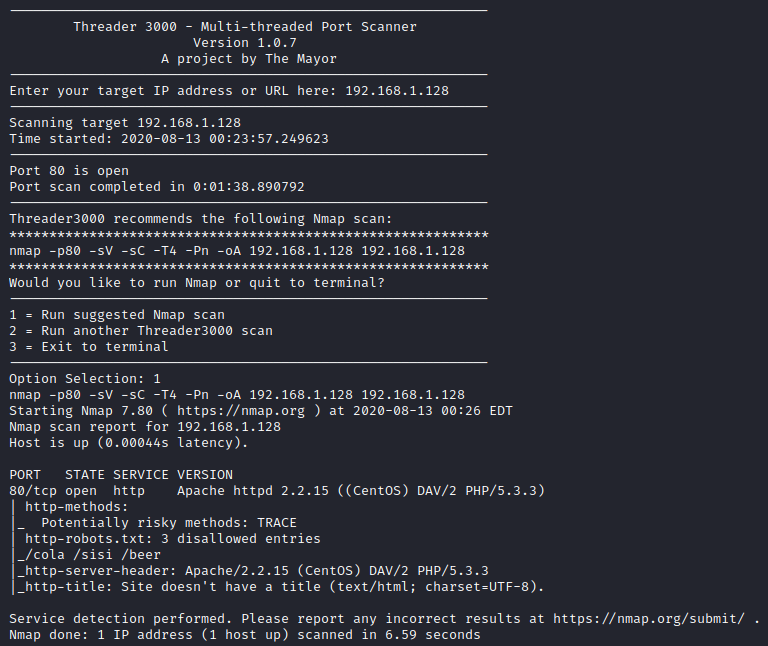This screenshot has width=768, height=646.
Task: Click option '1 = Run suggested Nmap scan'
Action: pos(117,314)
